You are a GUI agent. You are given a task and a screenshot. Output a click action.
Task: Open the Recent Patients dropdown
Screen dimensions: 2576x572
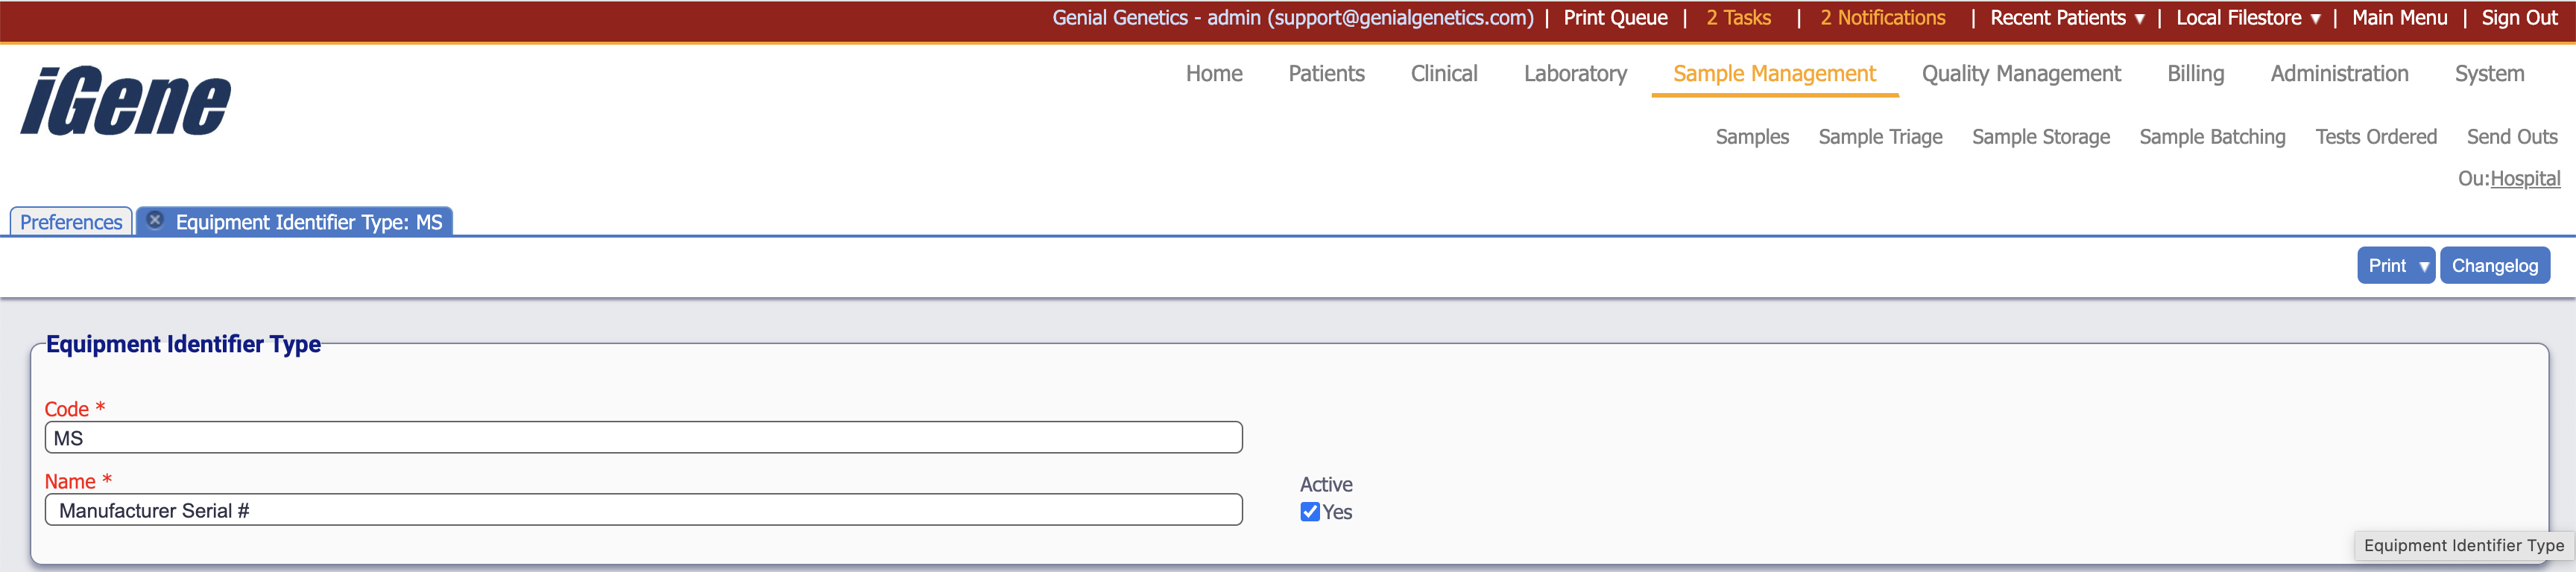[x=2066, y=18]
